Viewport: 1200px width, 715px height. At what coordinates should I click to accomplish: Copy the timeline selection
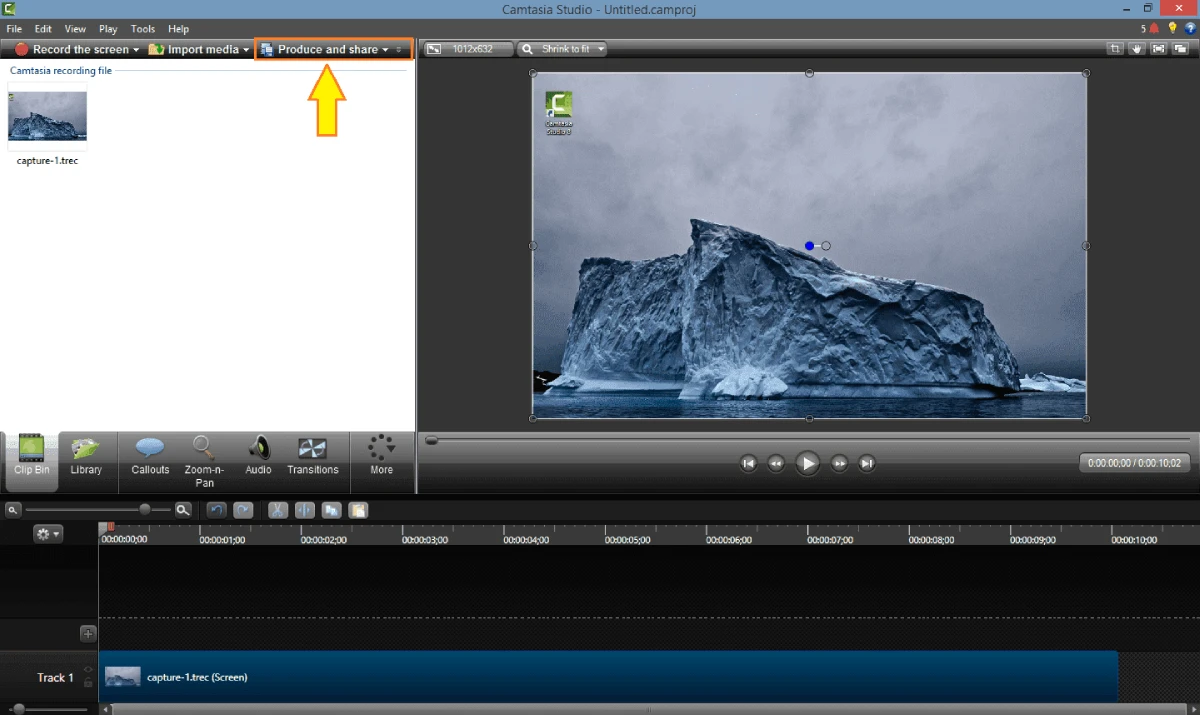coord(331,510)
